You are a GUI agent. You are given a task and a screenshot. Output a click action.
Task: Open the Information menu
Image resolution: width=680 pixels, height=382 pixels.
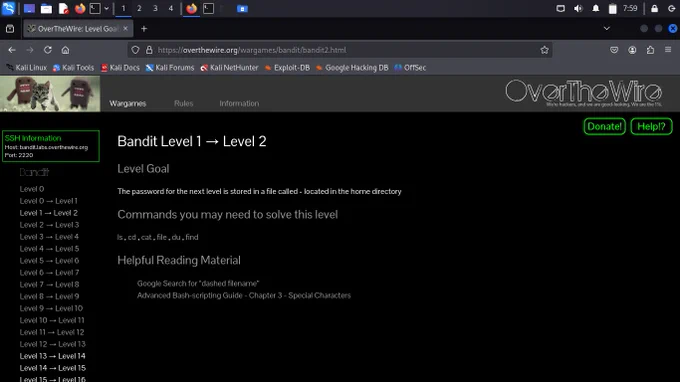(x=239, y=103)
